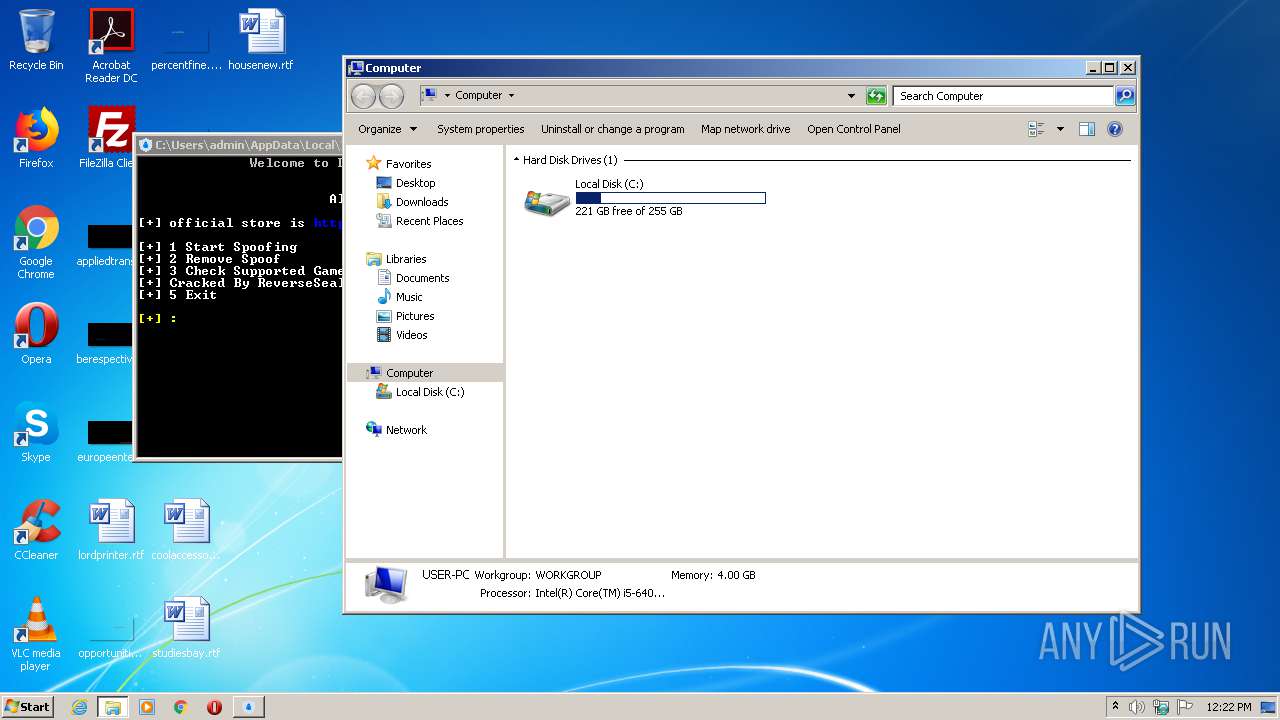Click the search magnifier icon in Explorer
The width and height of the screenshot is (1280, 720).
coord(1125,96)
